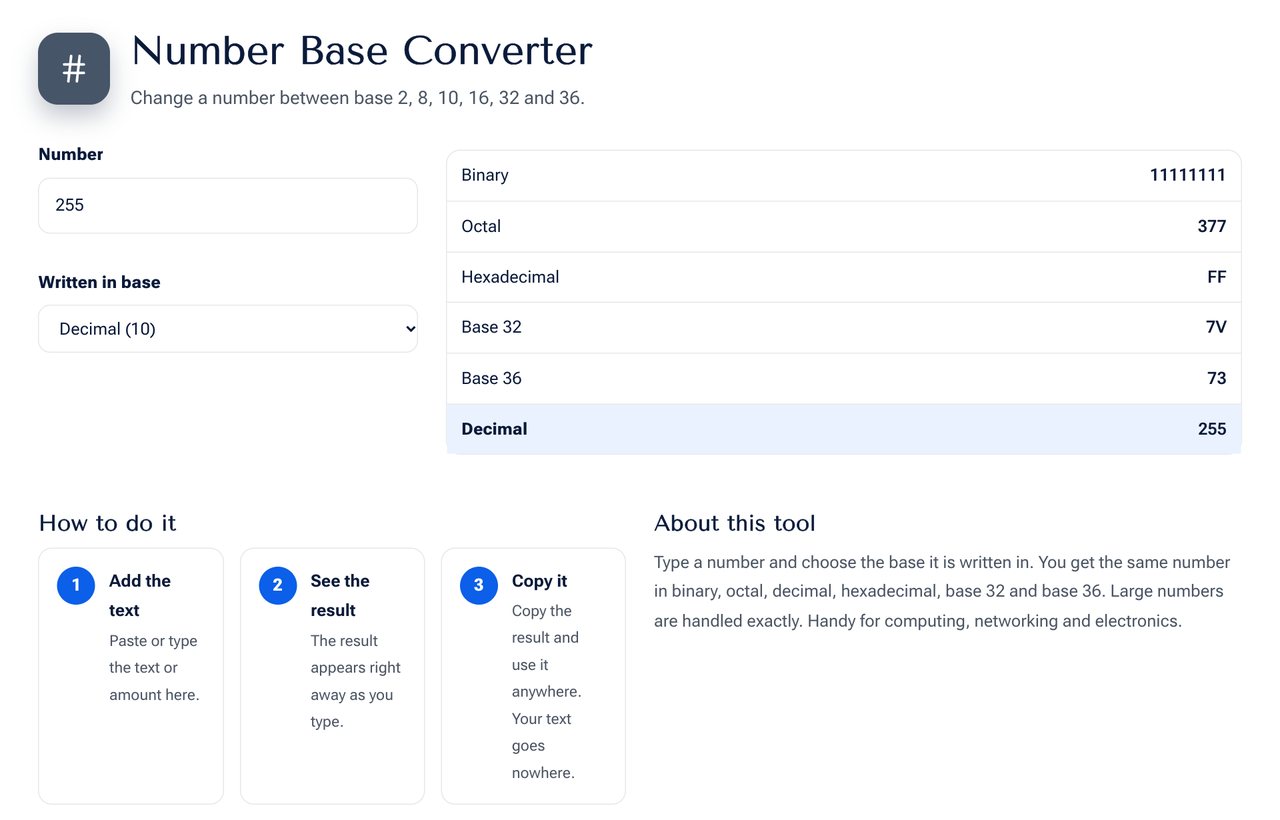Click the 'Add the text' card heading
Screen dimensions: 1280x820
point(140,596)
